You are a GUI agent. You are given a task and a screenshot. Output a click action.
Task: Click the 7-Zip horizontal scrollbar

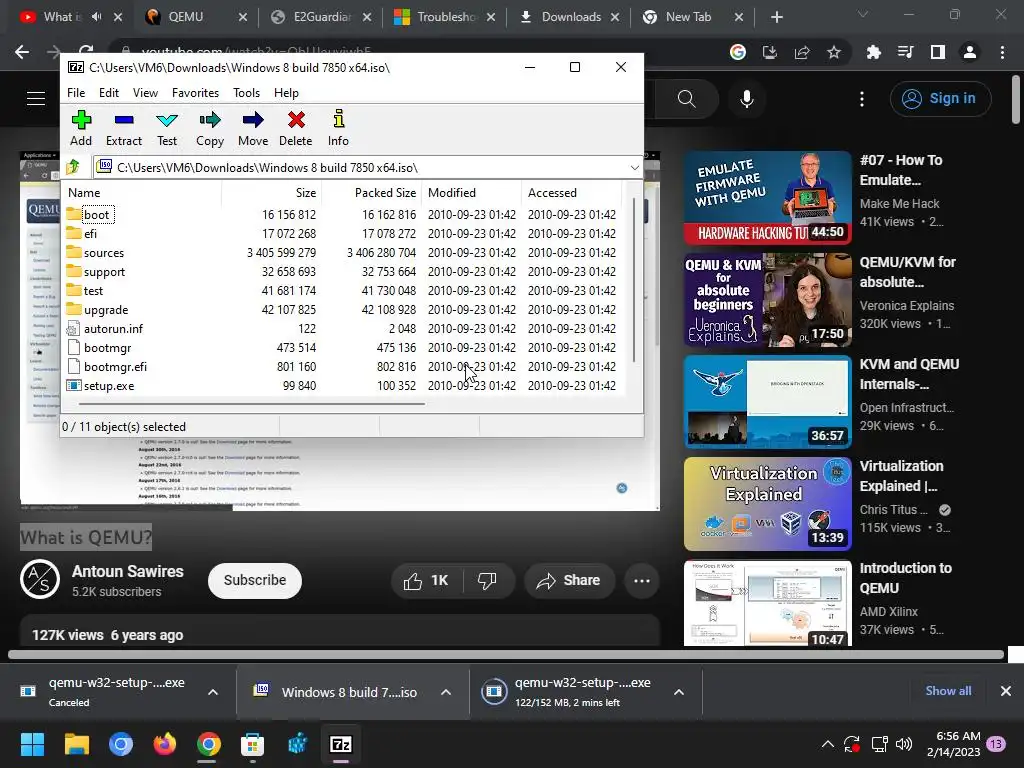tap(252, 404)
